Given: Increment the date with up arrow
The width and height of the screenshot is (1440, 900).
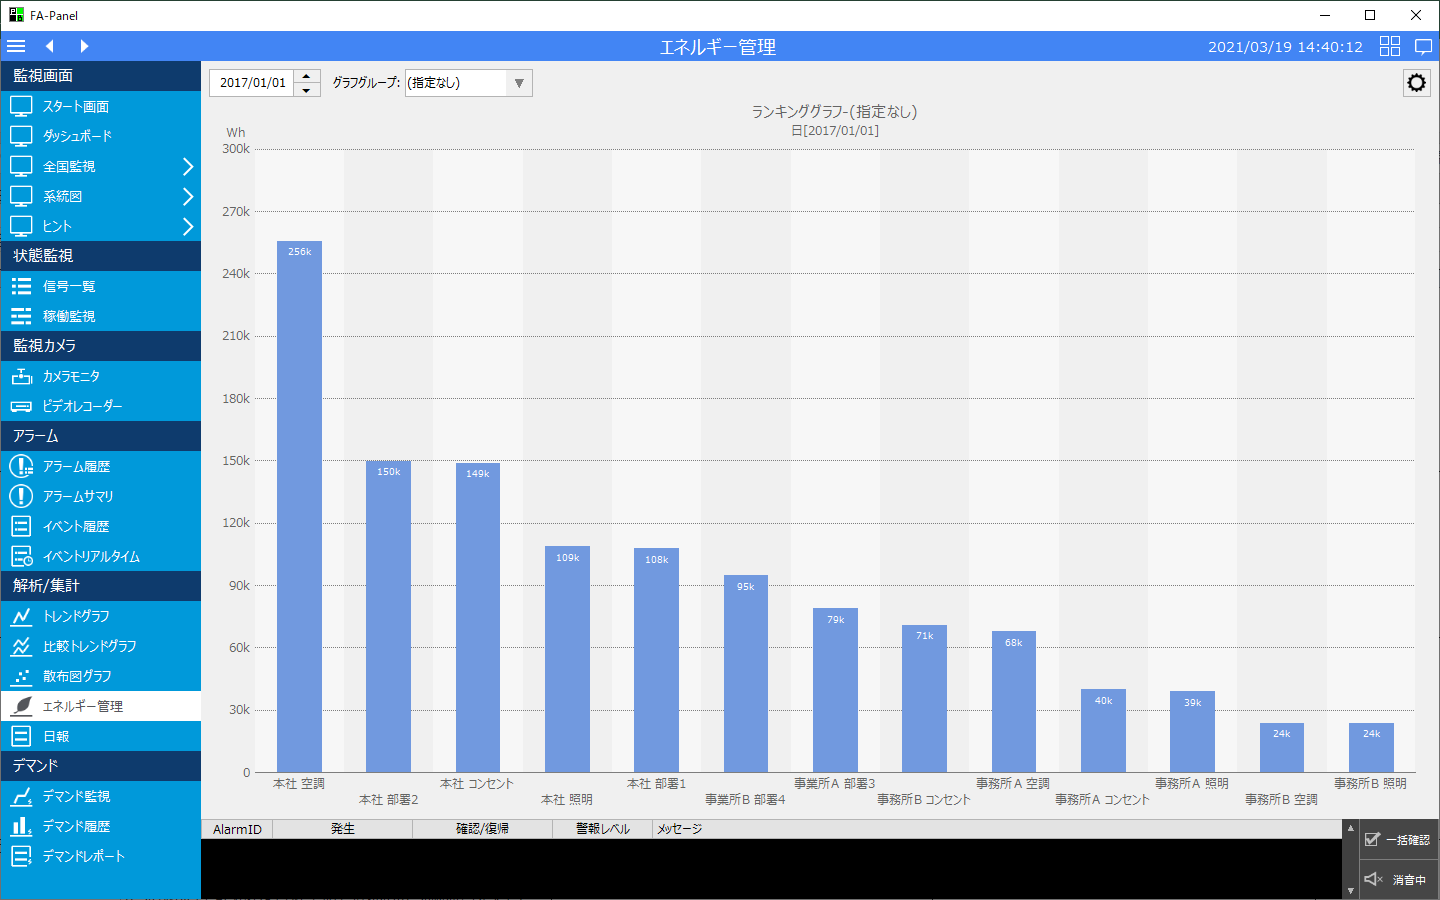Looking at the screenshot, I should click(x=307, y=76).
